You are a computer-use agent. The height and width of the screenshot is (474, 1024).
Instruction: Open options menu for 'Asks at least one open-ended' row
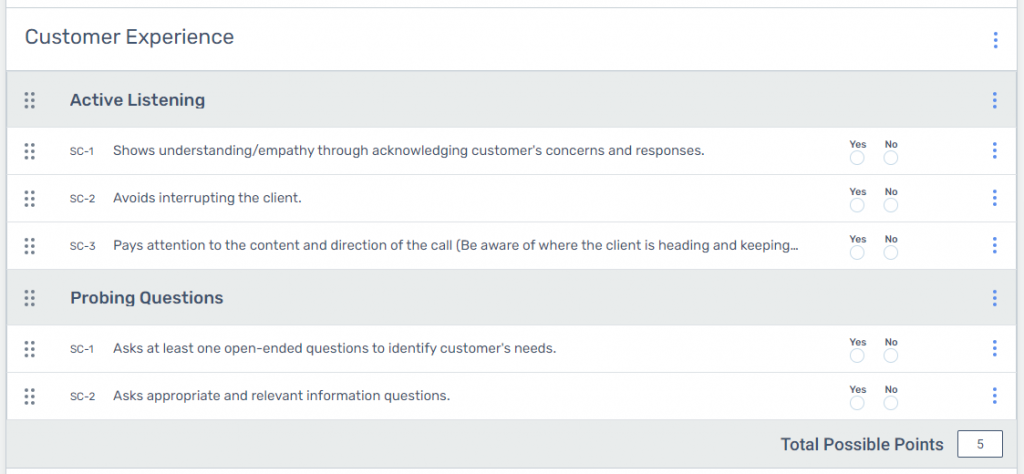(x=995, y=348)
